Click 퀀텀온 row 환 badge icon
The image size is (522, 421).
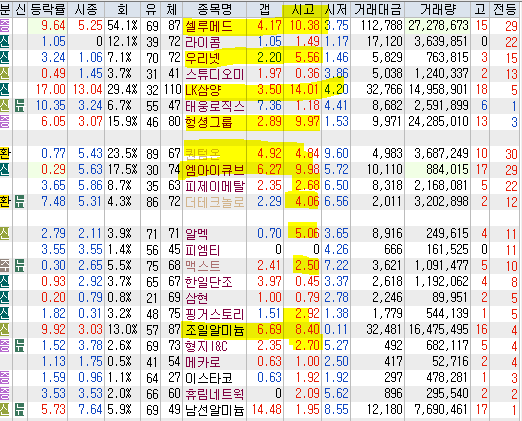(5, 154)
